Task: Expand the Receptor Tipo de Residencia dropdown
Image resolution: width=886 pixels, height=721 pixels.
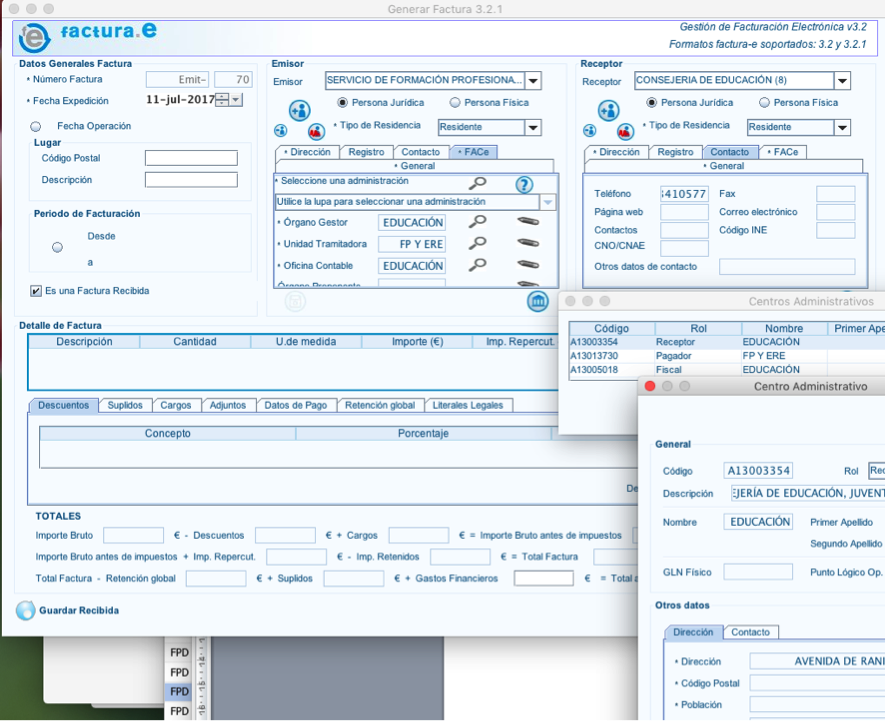Action: 842,128
